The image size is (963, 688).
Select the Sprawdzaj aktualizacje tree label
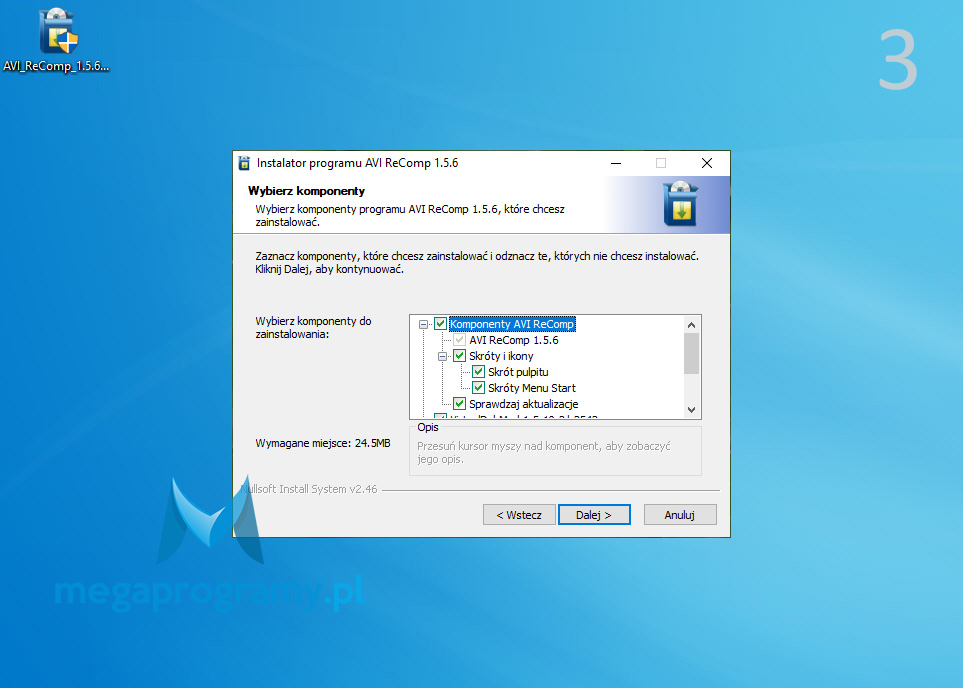(x=524, y=404)
